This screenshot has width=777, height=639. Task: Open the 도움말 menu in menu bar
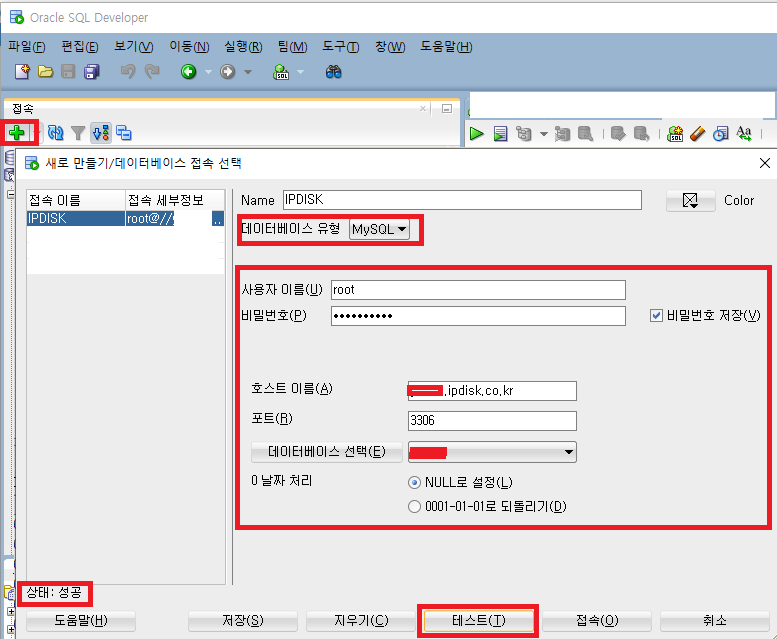click(x=446, y=47)
